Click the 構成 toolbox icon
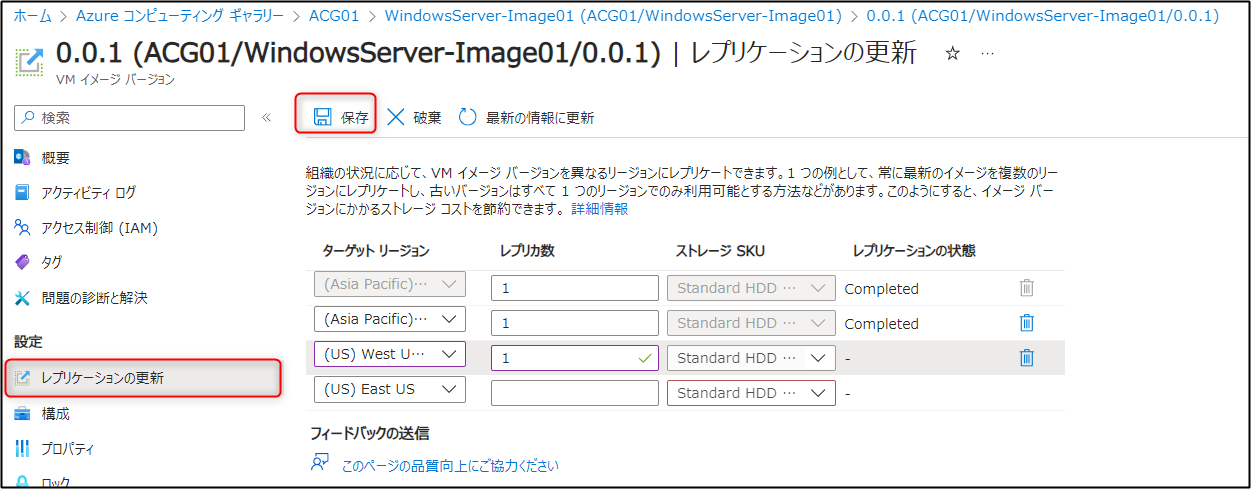This screenshot has height=489, width=1251. [23, 413]
